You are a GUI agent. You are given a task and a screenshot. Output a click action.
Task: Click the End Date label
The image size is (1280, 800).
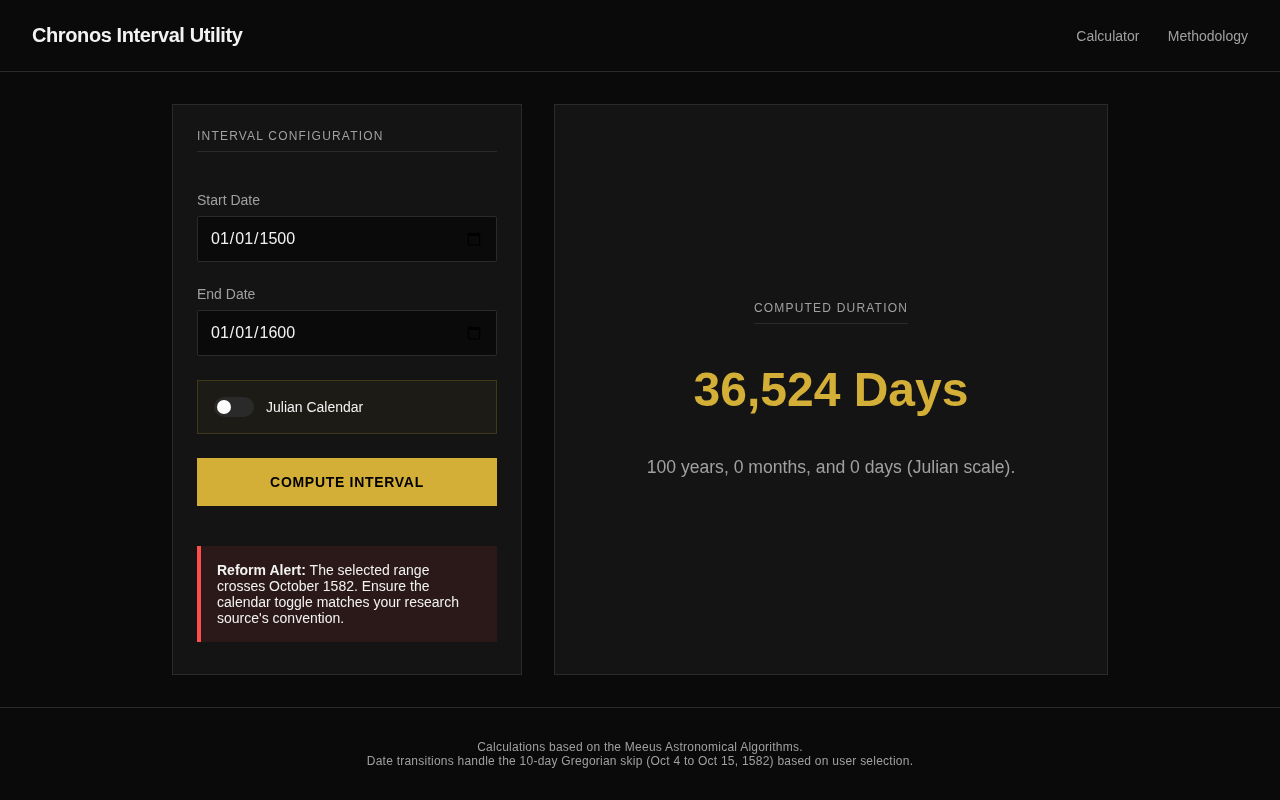pyautogui.click(x=226, y=294)
